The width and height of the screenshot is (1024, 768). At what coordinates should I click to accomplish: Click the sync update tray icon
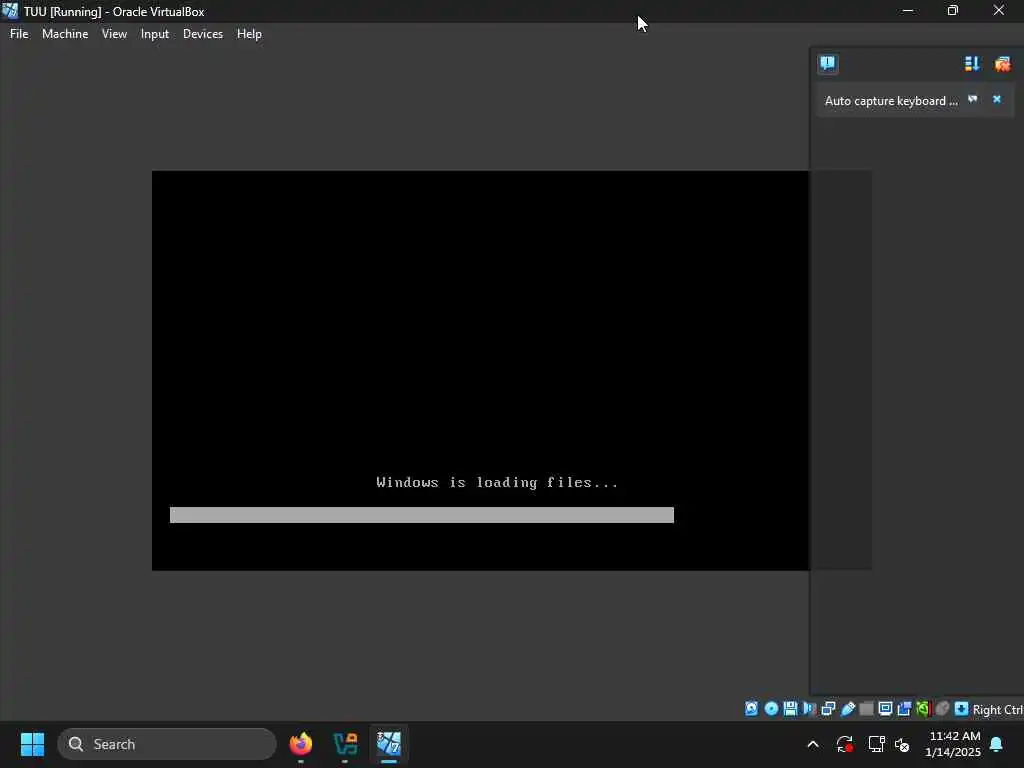tap(844, 744)
